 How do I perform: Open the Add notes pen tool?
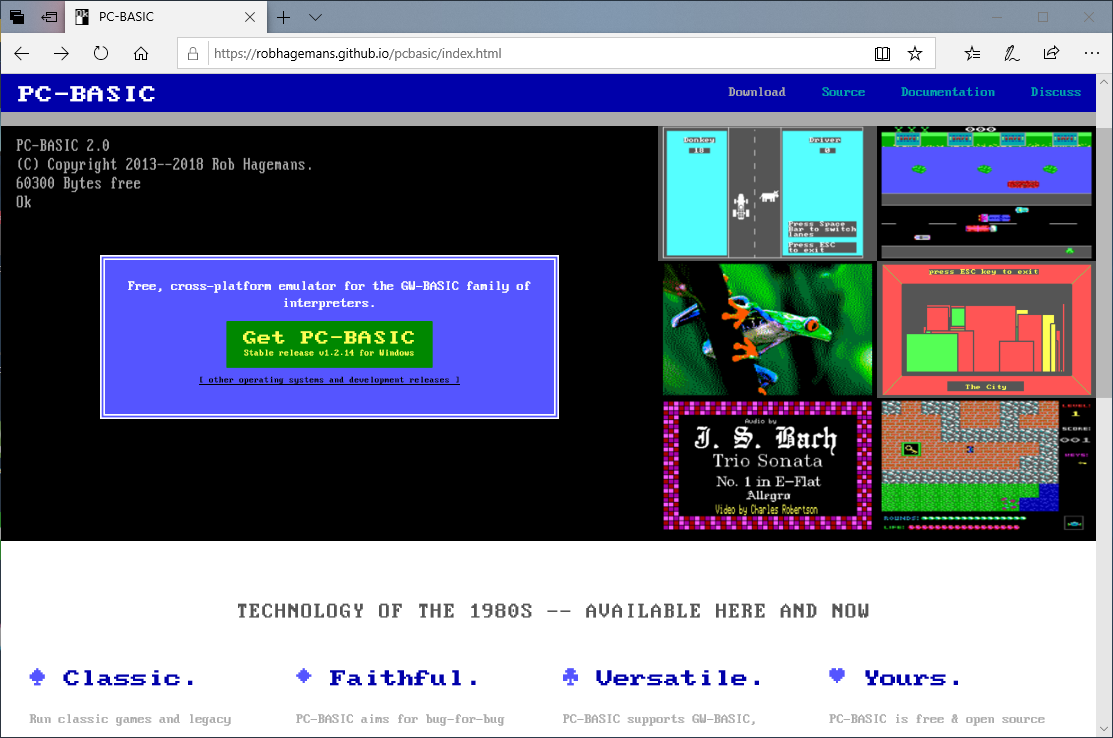coord(1011,53)
